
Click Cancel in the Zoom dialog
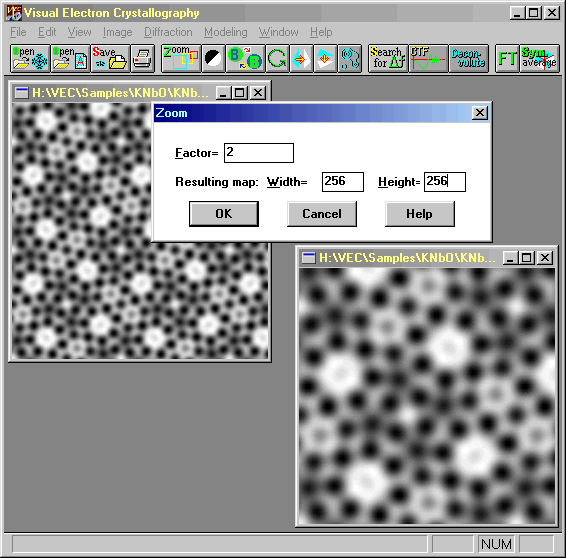322,214
